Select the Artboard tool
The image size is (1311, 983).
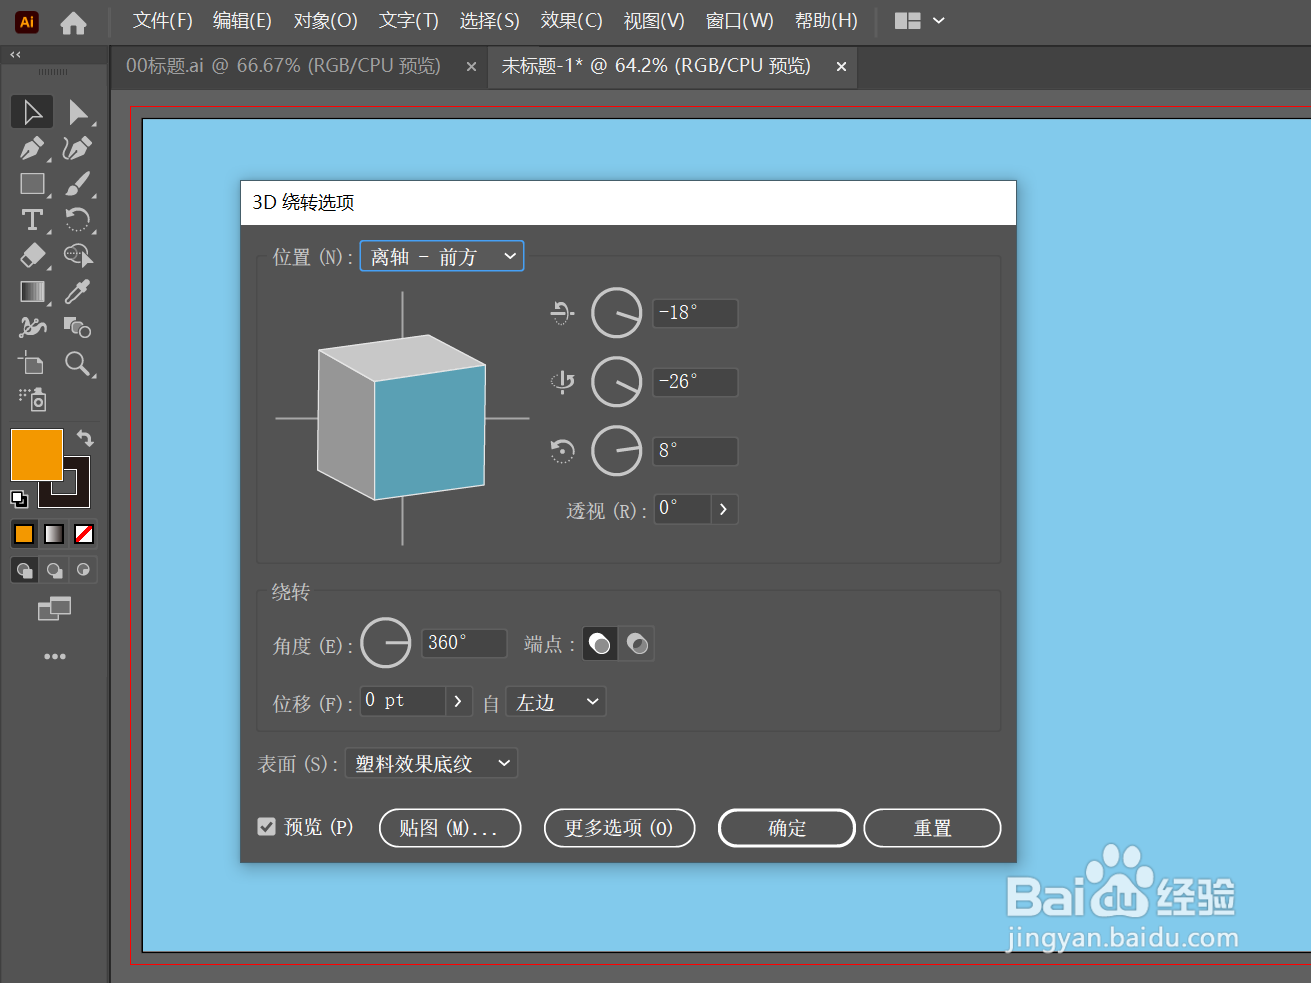[32, 363]
